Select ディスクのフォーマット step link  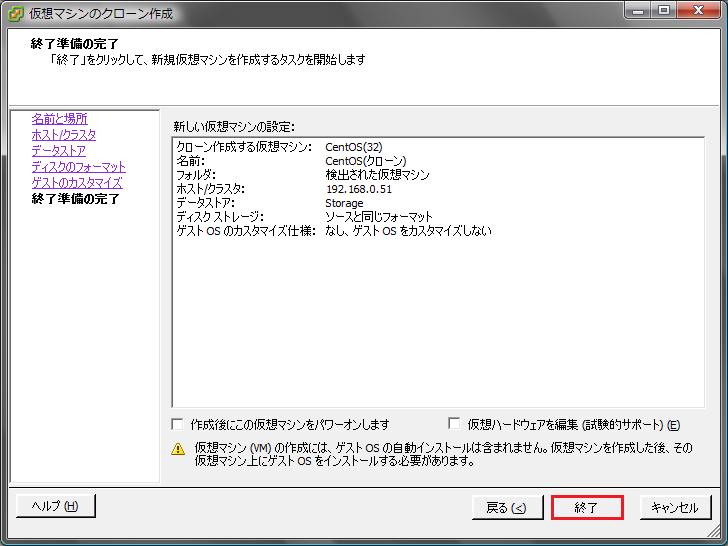point(78,167)
